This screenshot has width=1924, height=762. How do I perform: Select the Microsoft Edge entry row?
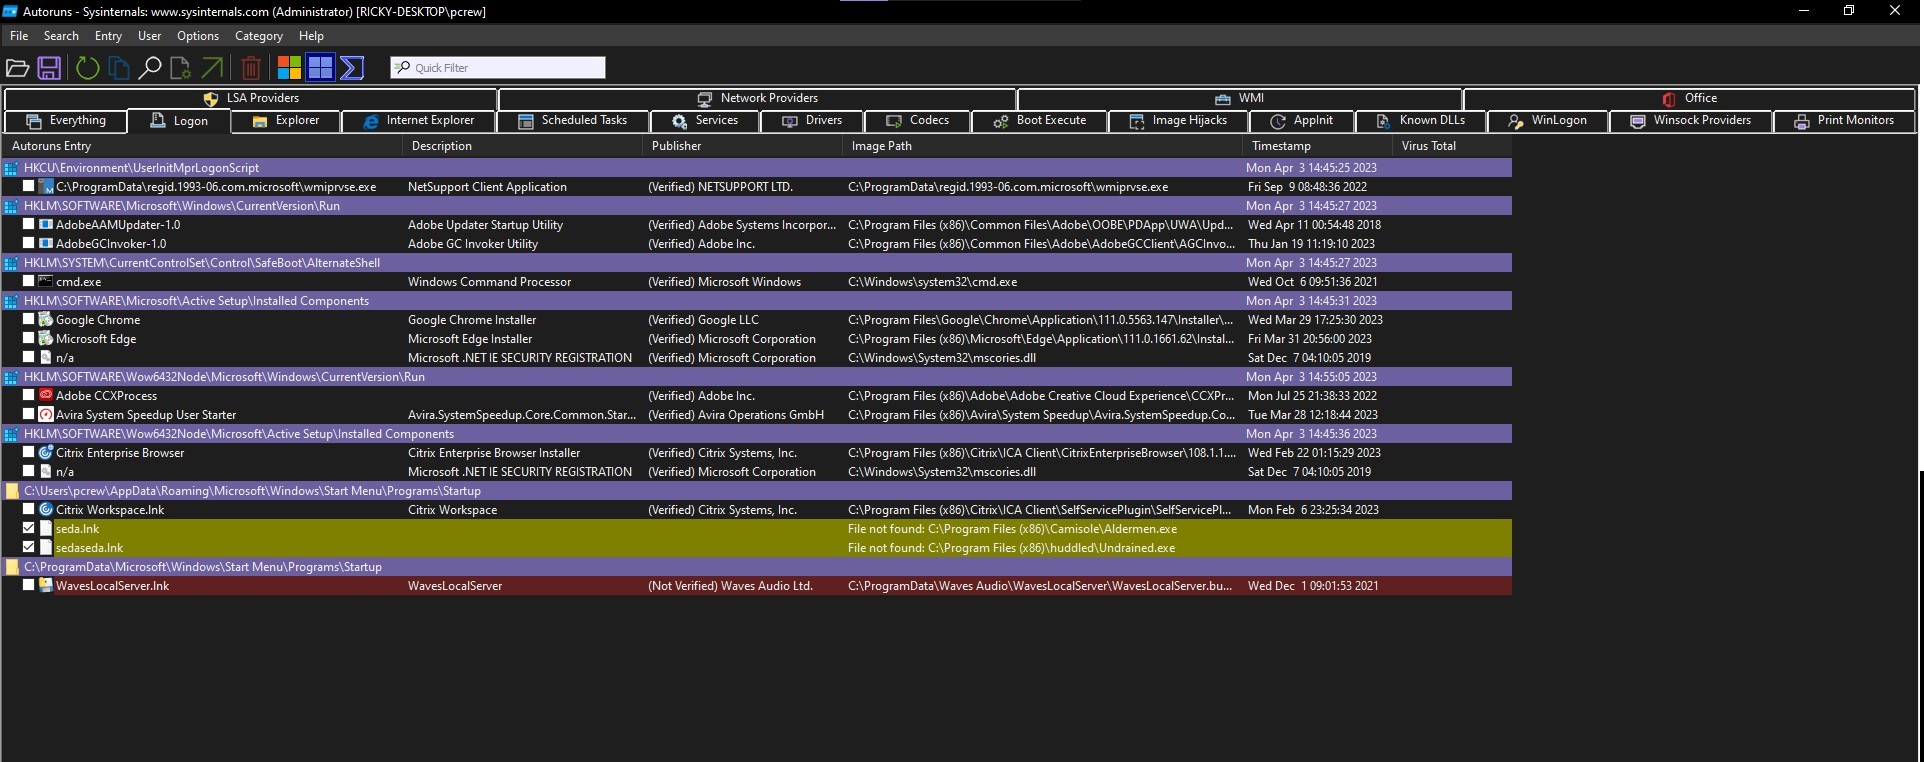[757, 338]
